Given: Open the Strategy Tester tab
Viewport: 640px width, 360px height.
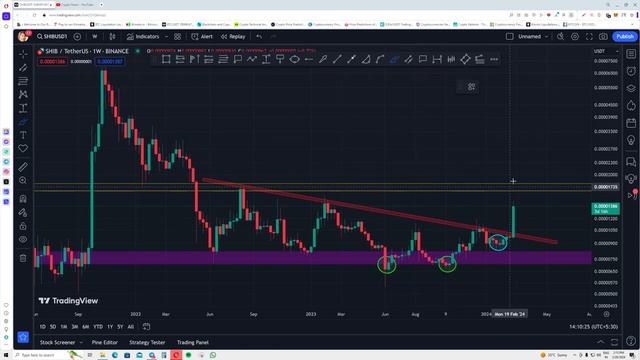Looking at the screenshot, I should (147, 342).
